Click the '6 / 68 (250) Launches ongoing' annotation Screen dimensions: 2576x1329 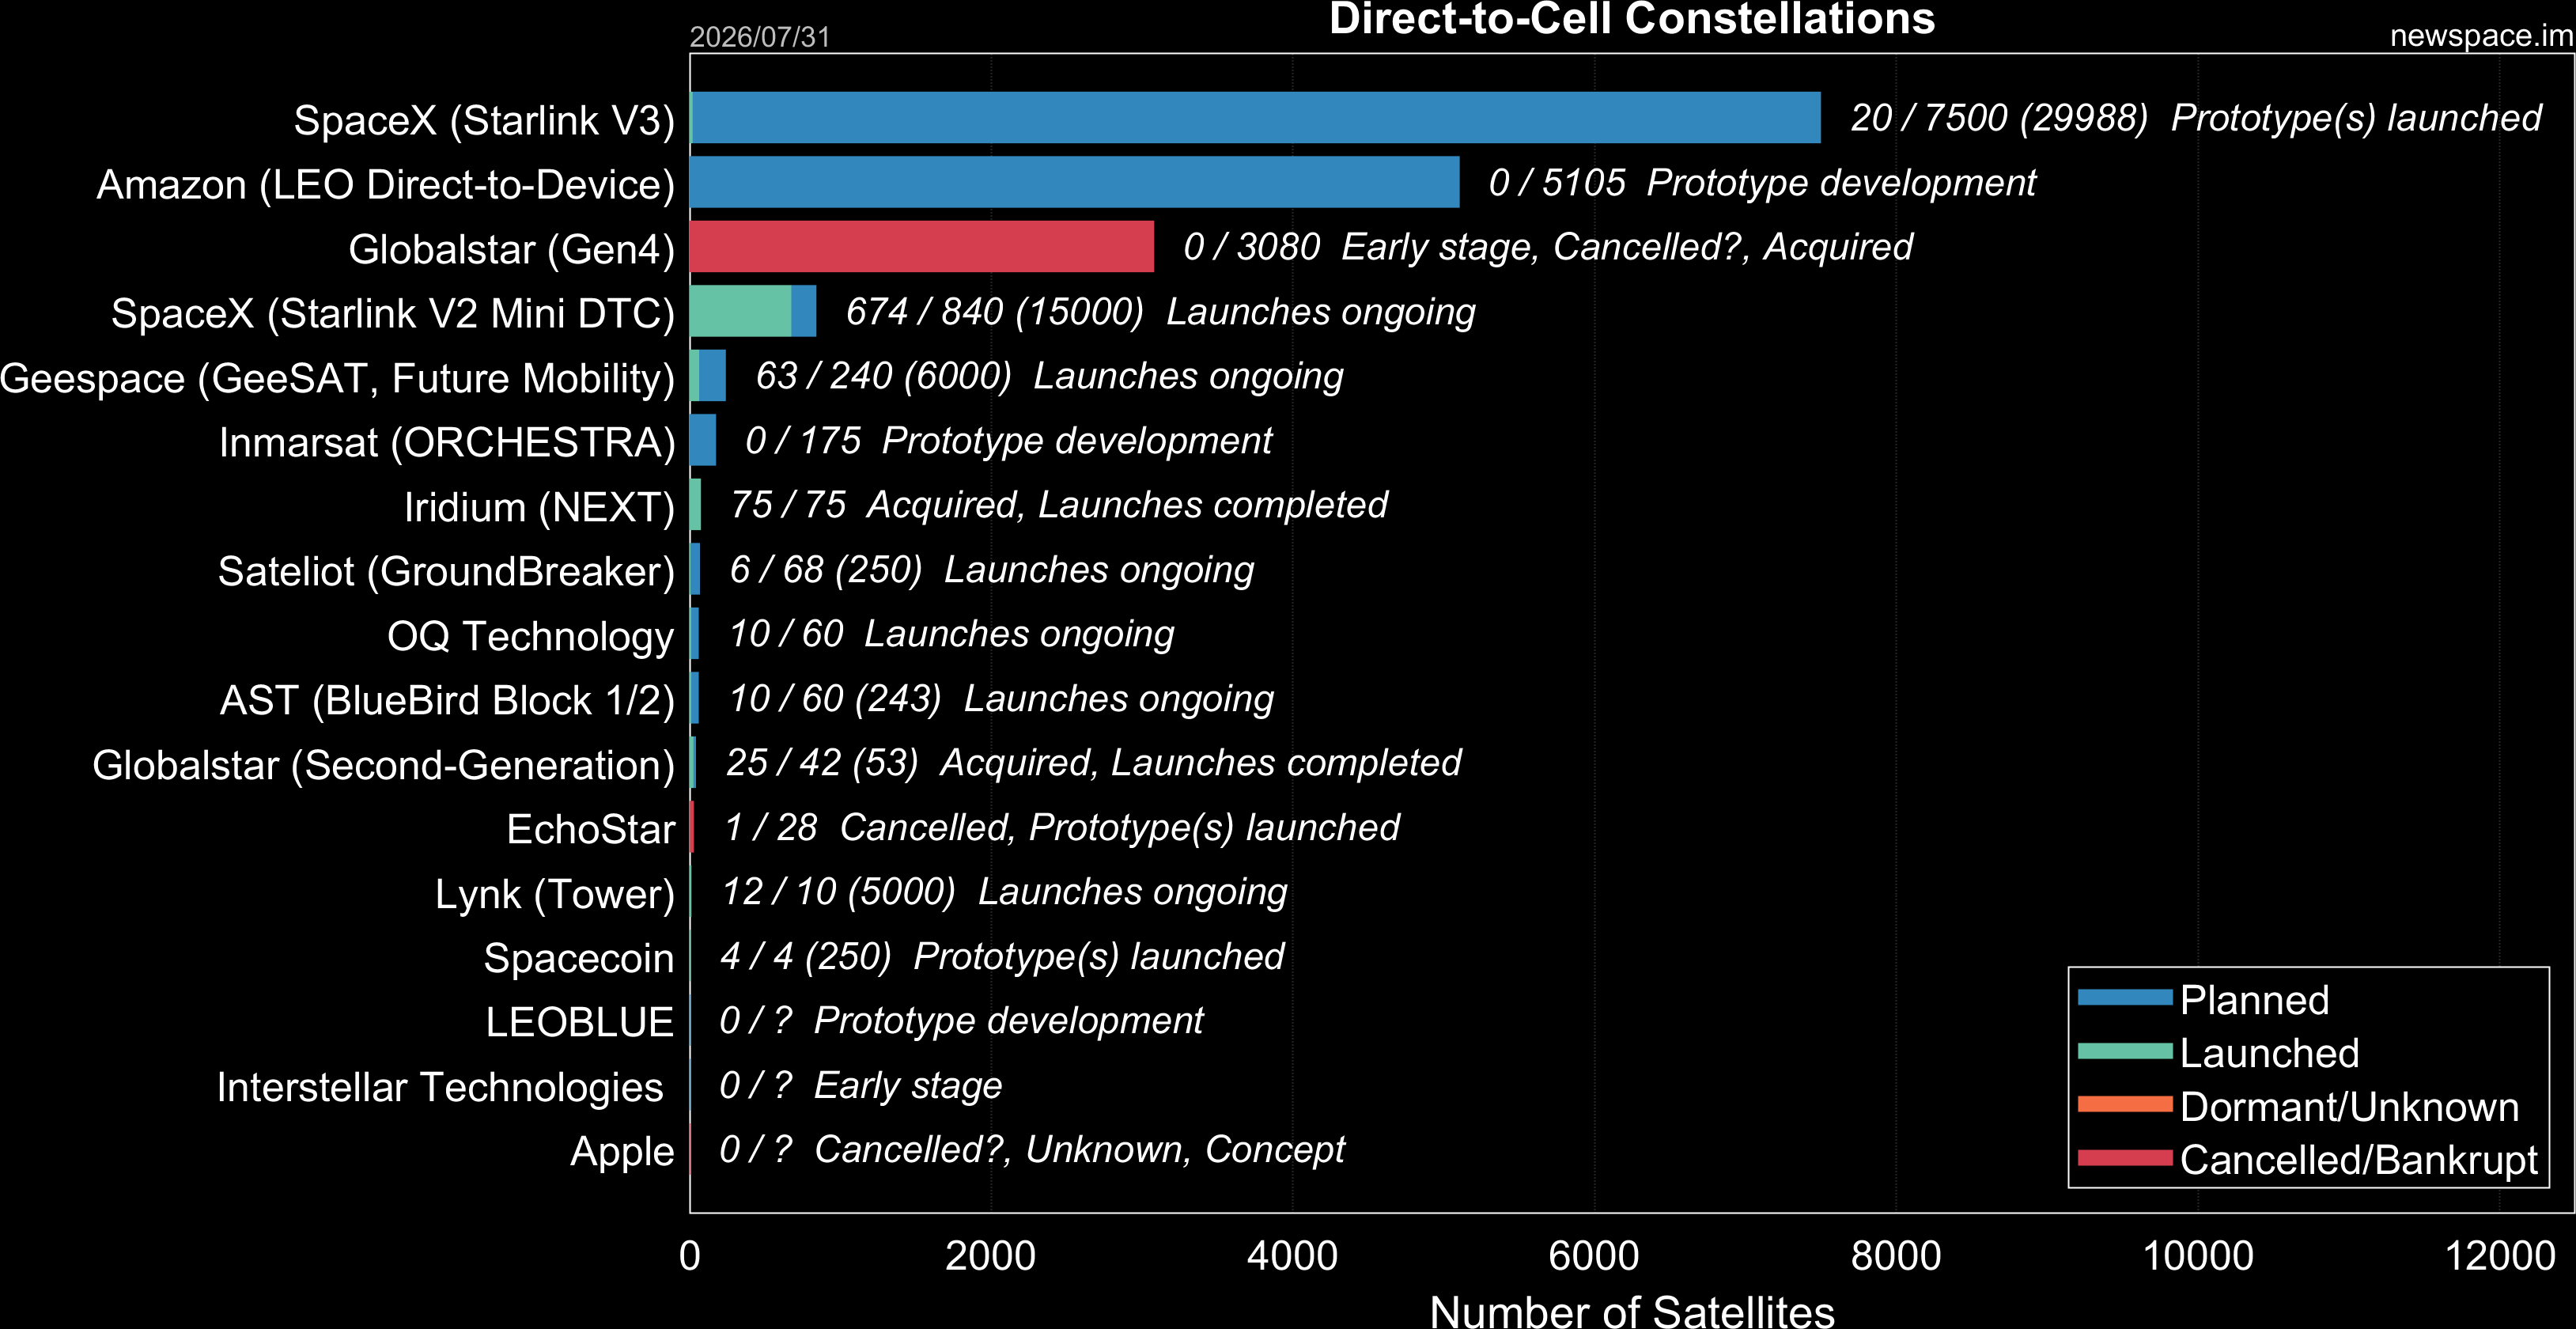(991, 570)
